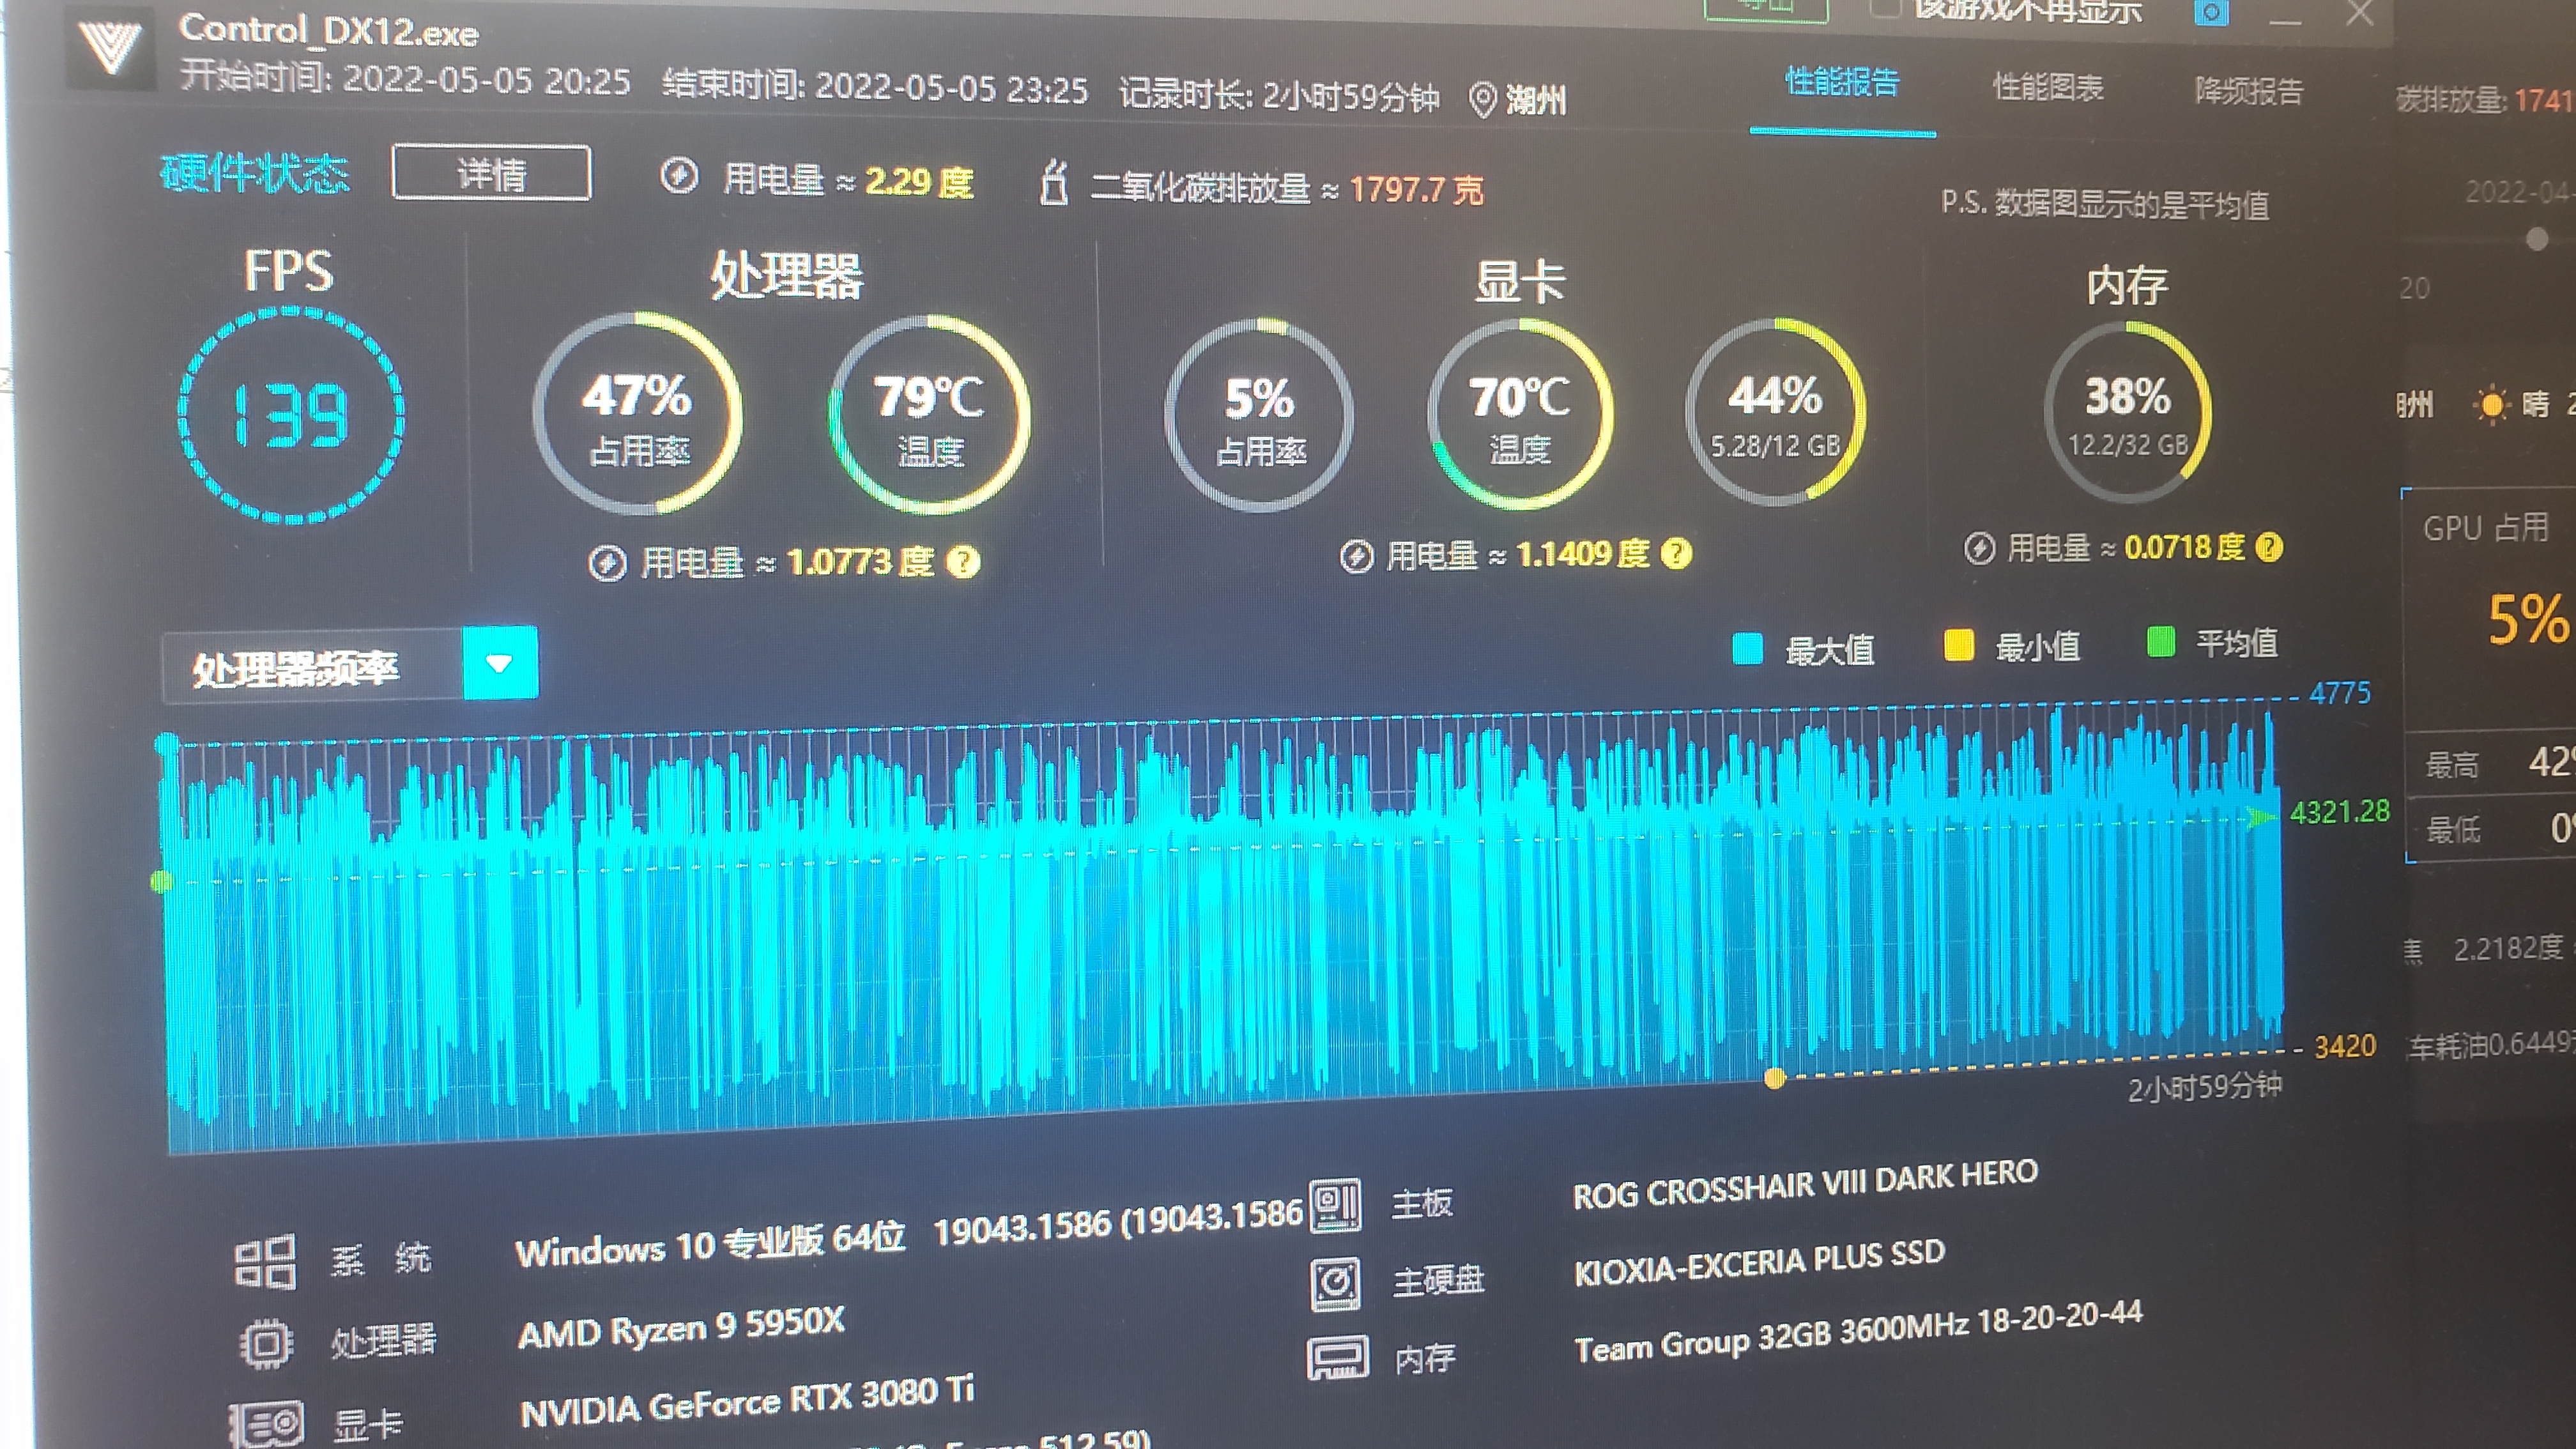Click the 主硬盘 disk icon

[1335, 1284]
